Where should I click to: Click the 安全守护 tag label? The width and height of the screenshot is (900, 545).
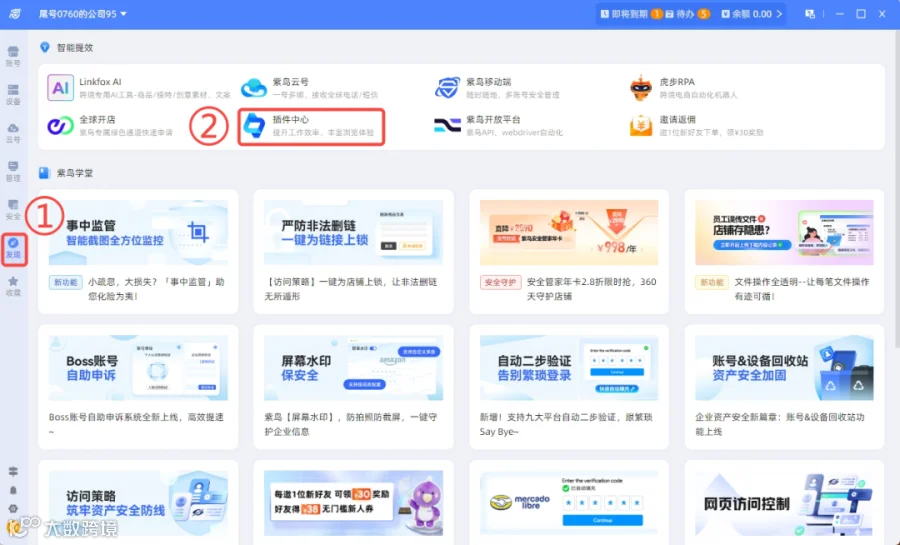(x=500, y=282)
